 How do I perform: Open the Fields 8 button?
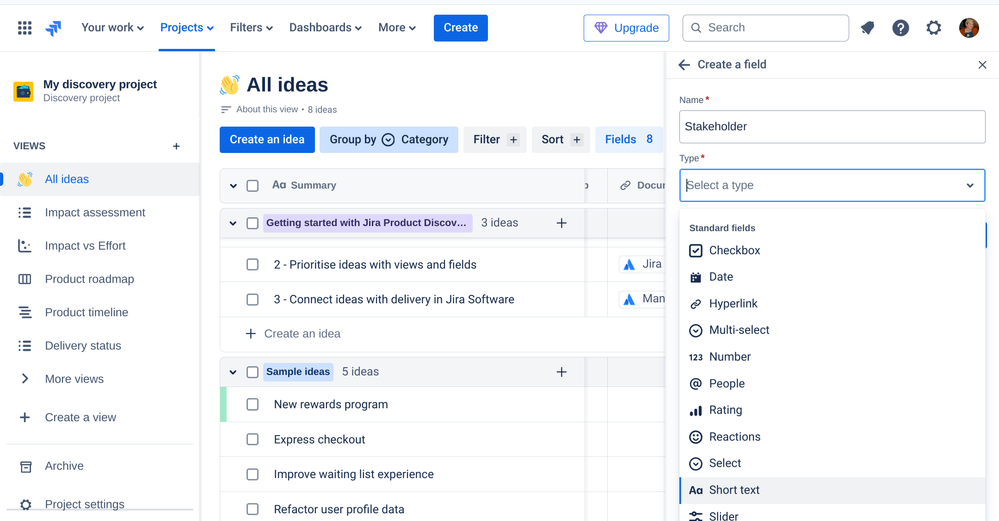(629, 140)
